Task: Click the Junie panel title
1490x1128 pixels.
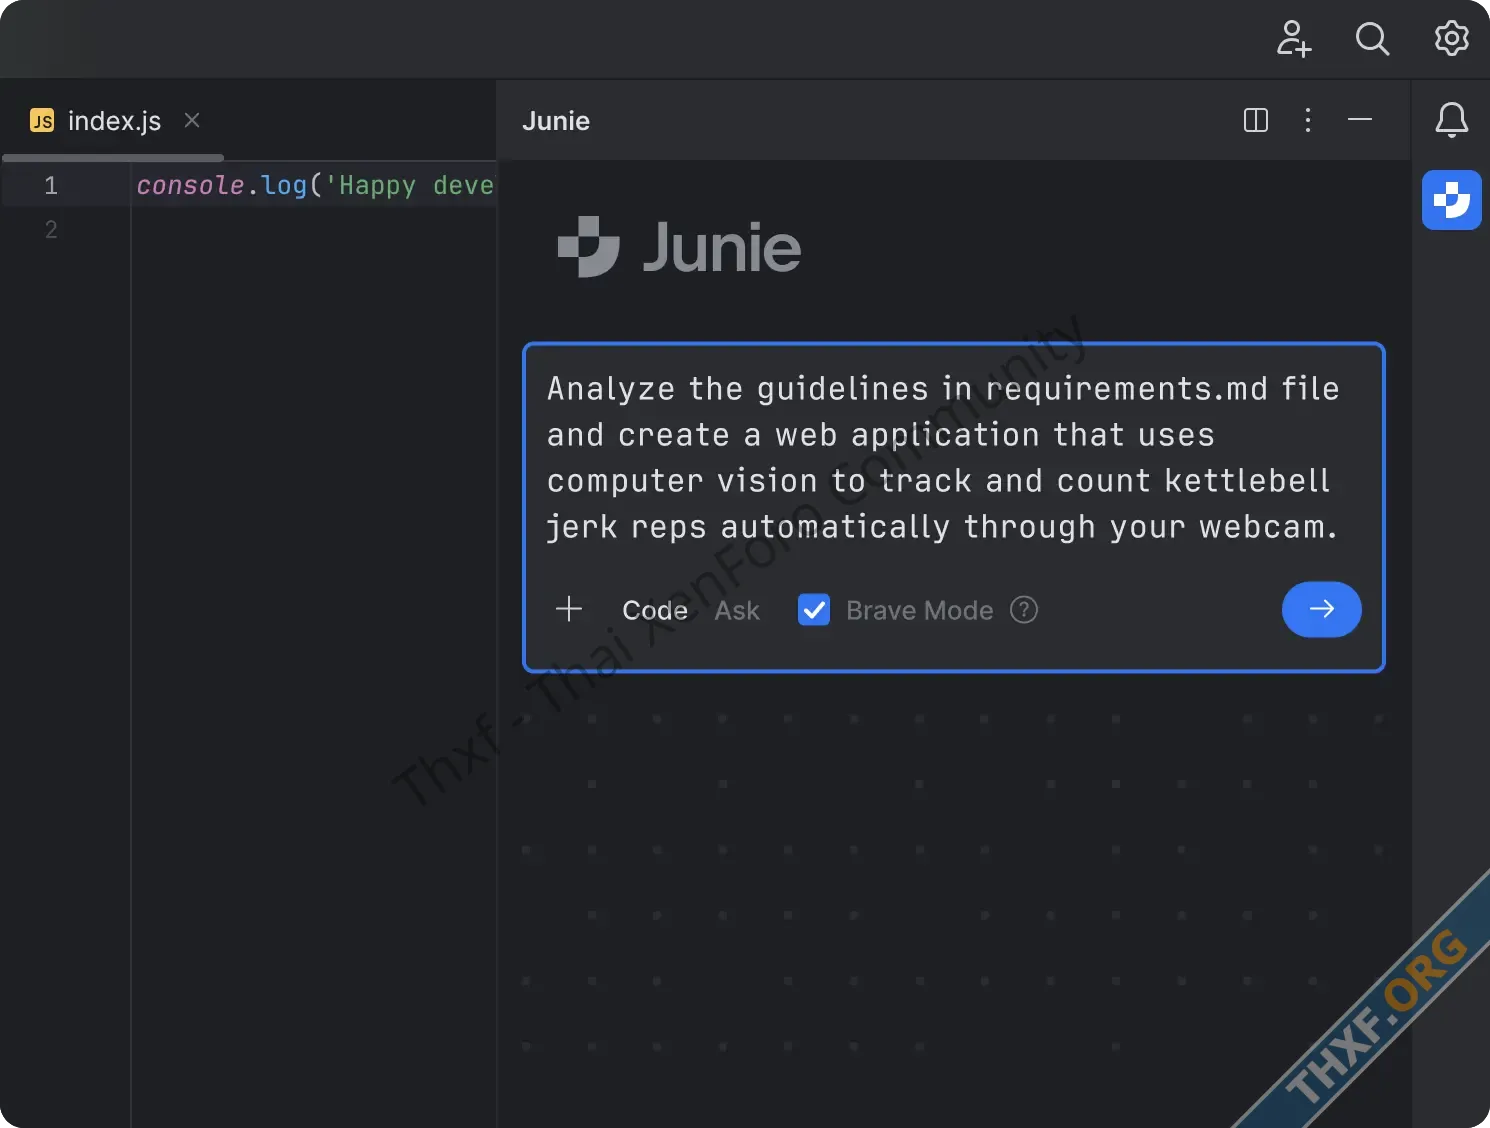Action: (x=556, y=121)
